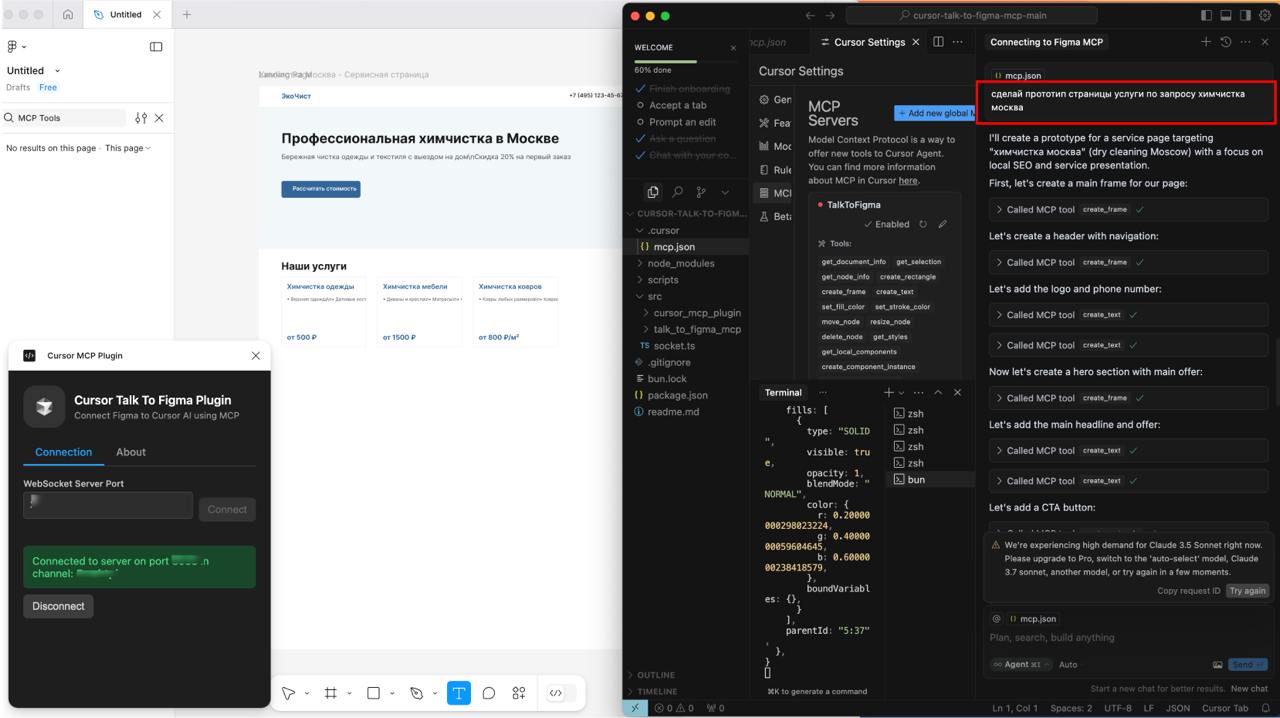Screen dimensions: 1280x718
Task: Select the Pen tool in Figma toolbar
Action: click(417, 693)
